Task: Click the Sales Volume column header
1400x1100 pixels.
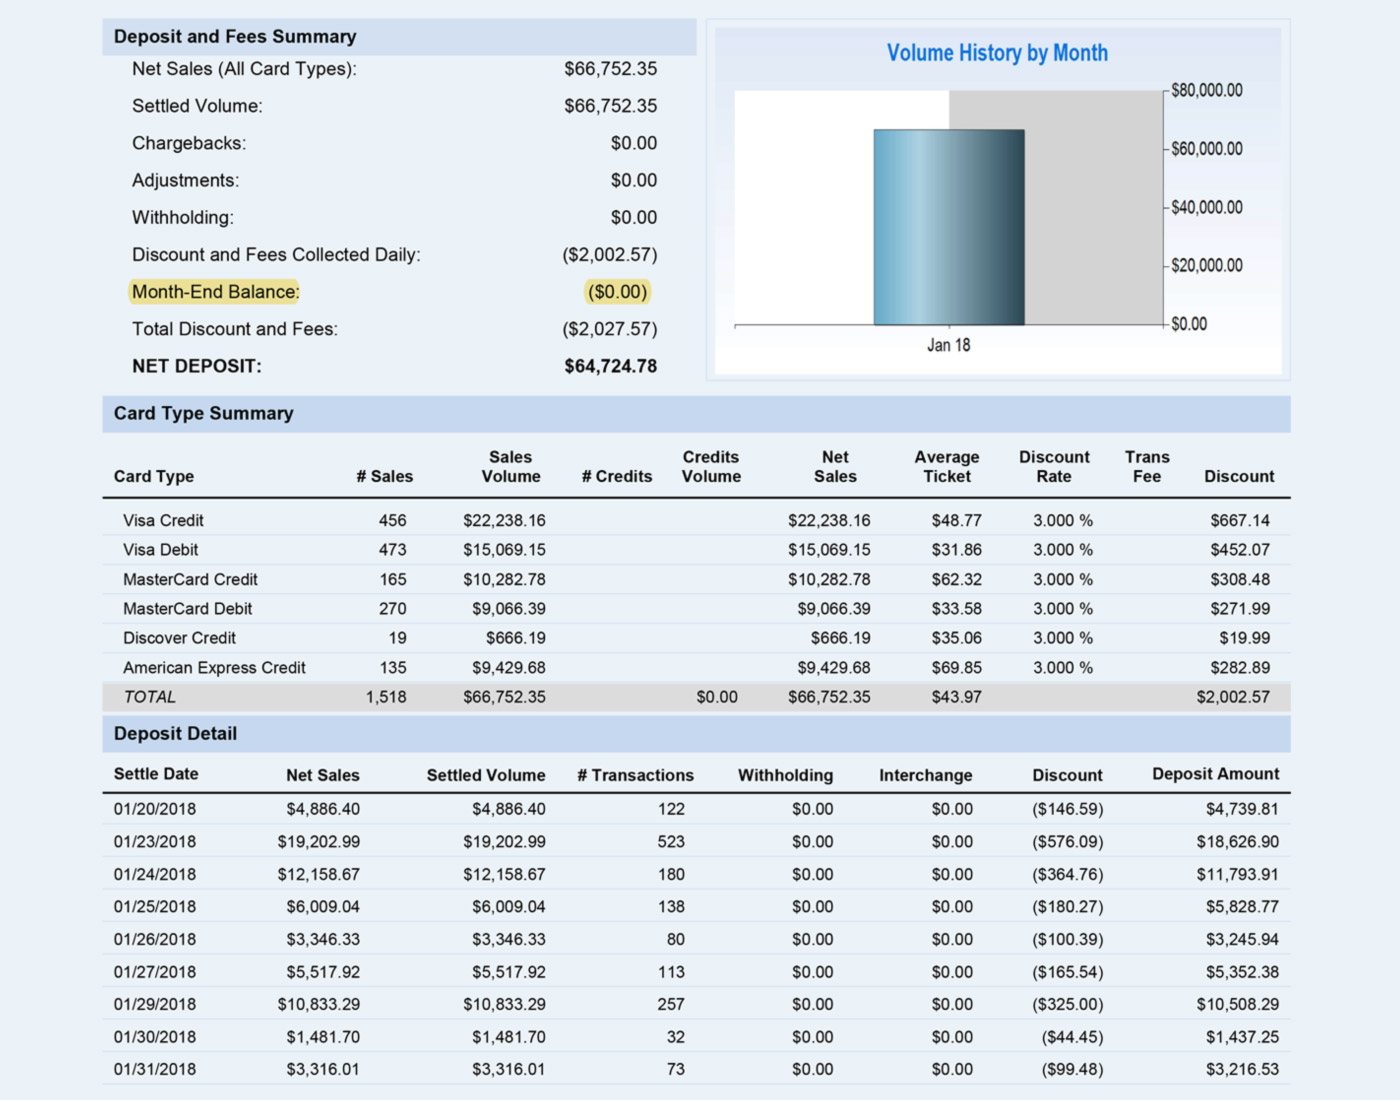Action: 511,467
